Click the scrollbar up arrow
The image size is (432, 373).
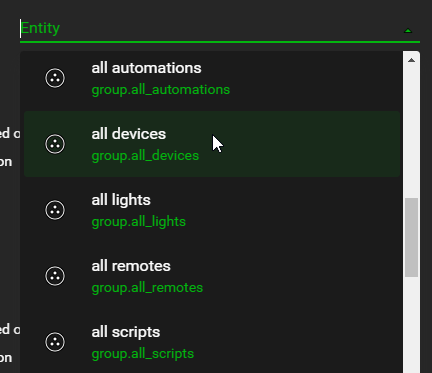click(411, 60)
